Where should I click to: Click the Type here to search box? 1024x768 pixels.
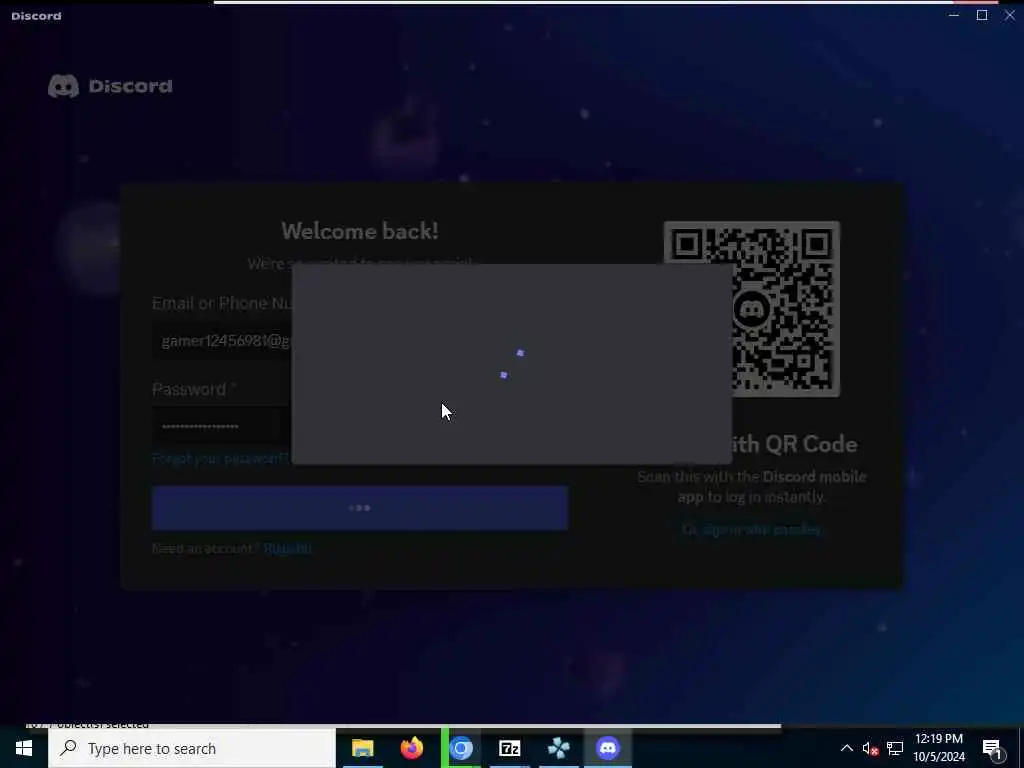[191, 748]
